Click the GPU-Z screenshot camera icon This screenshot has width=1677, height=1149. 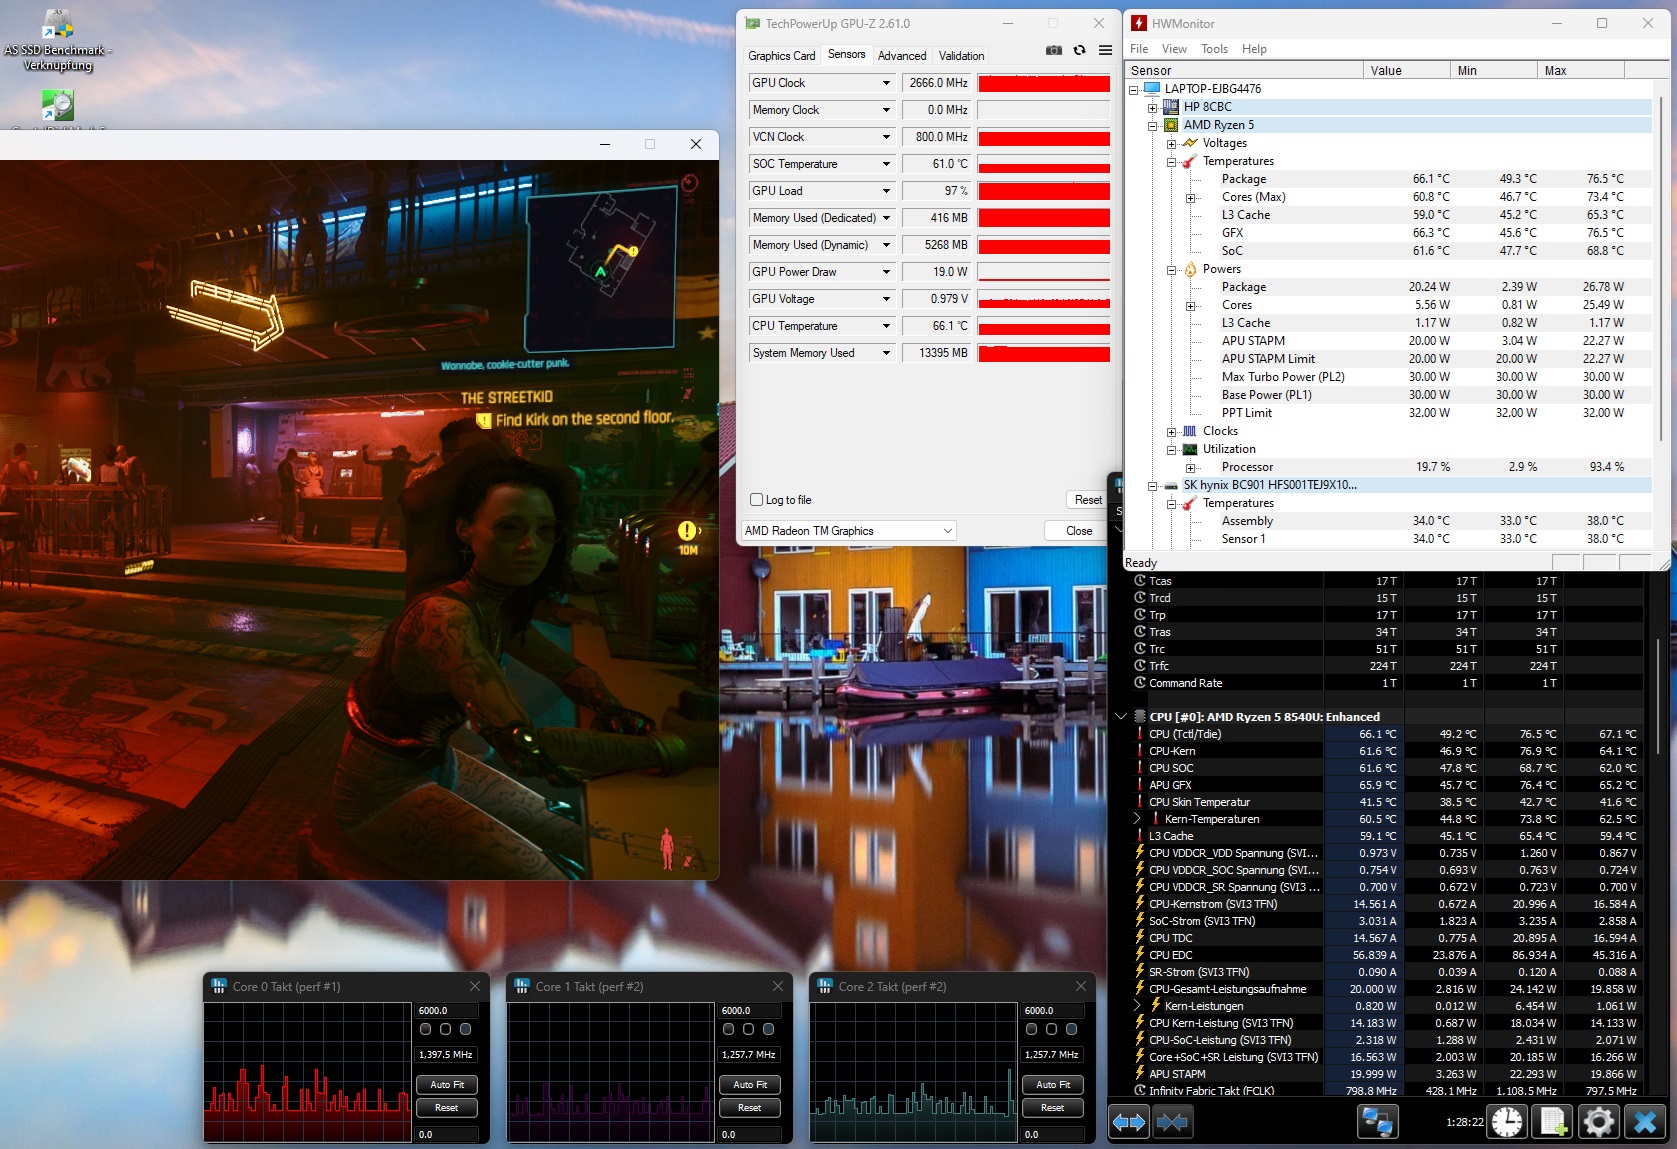1053,50
